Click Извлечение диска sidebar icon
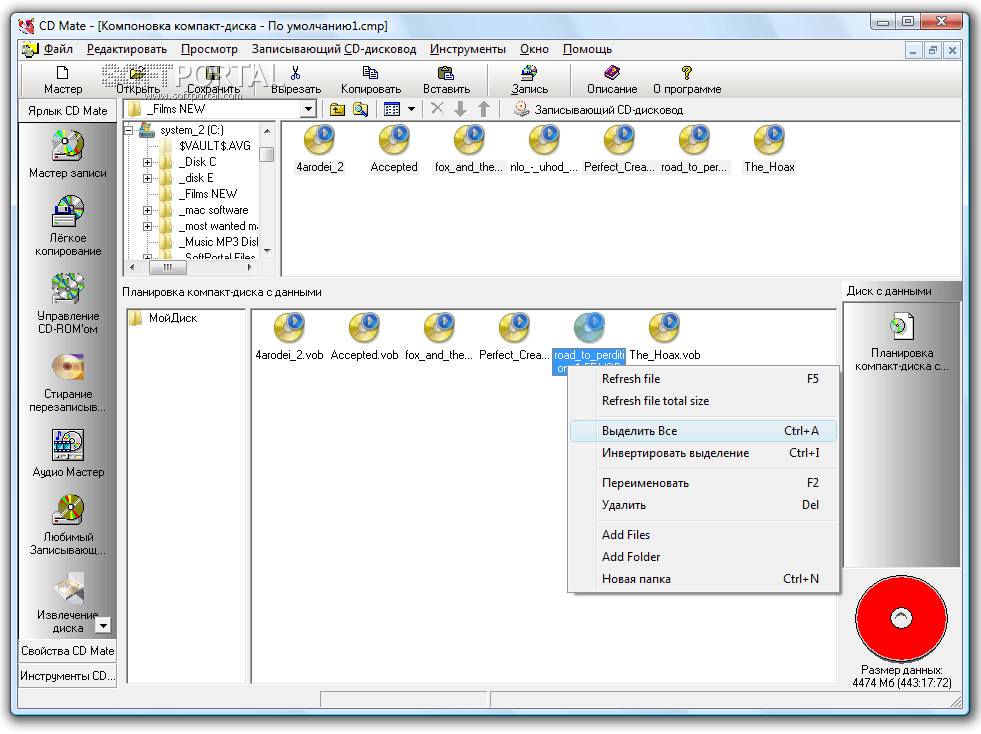 [68, 588]
